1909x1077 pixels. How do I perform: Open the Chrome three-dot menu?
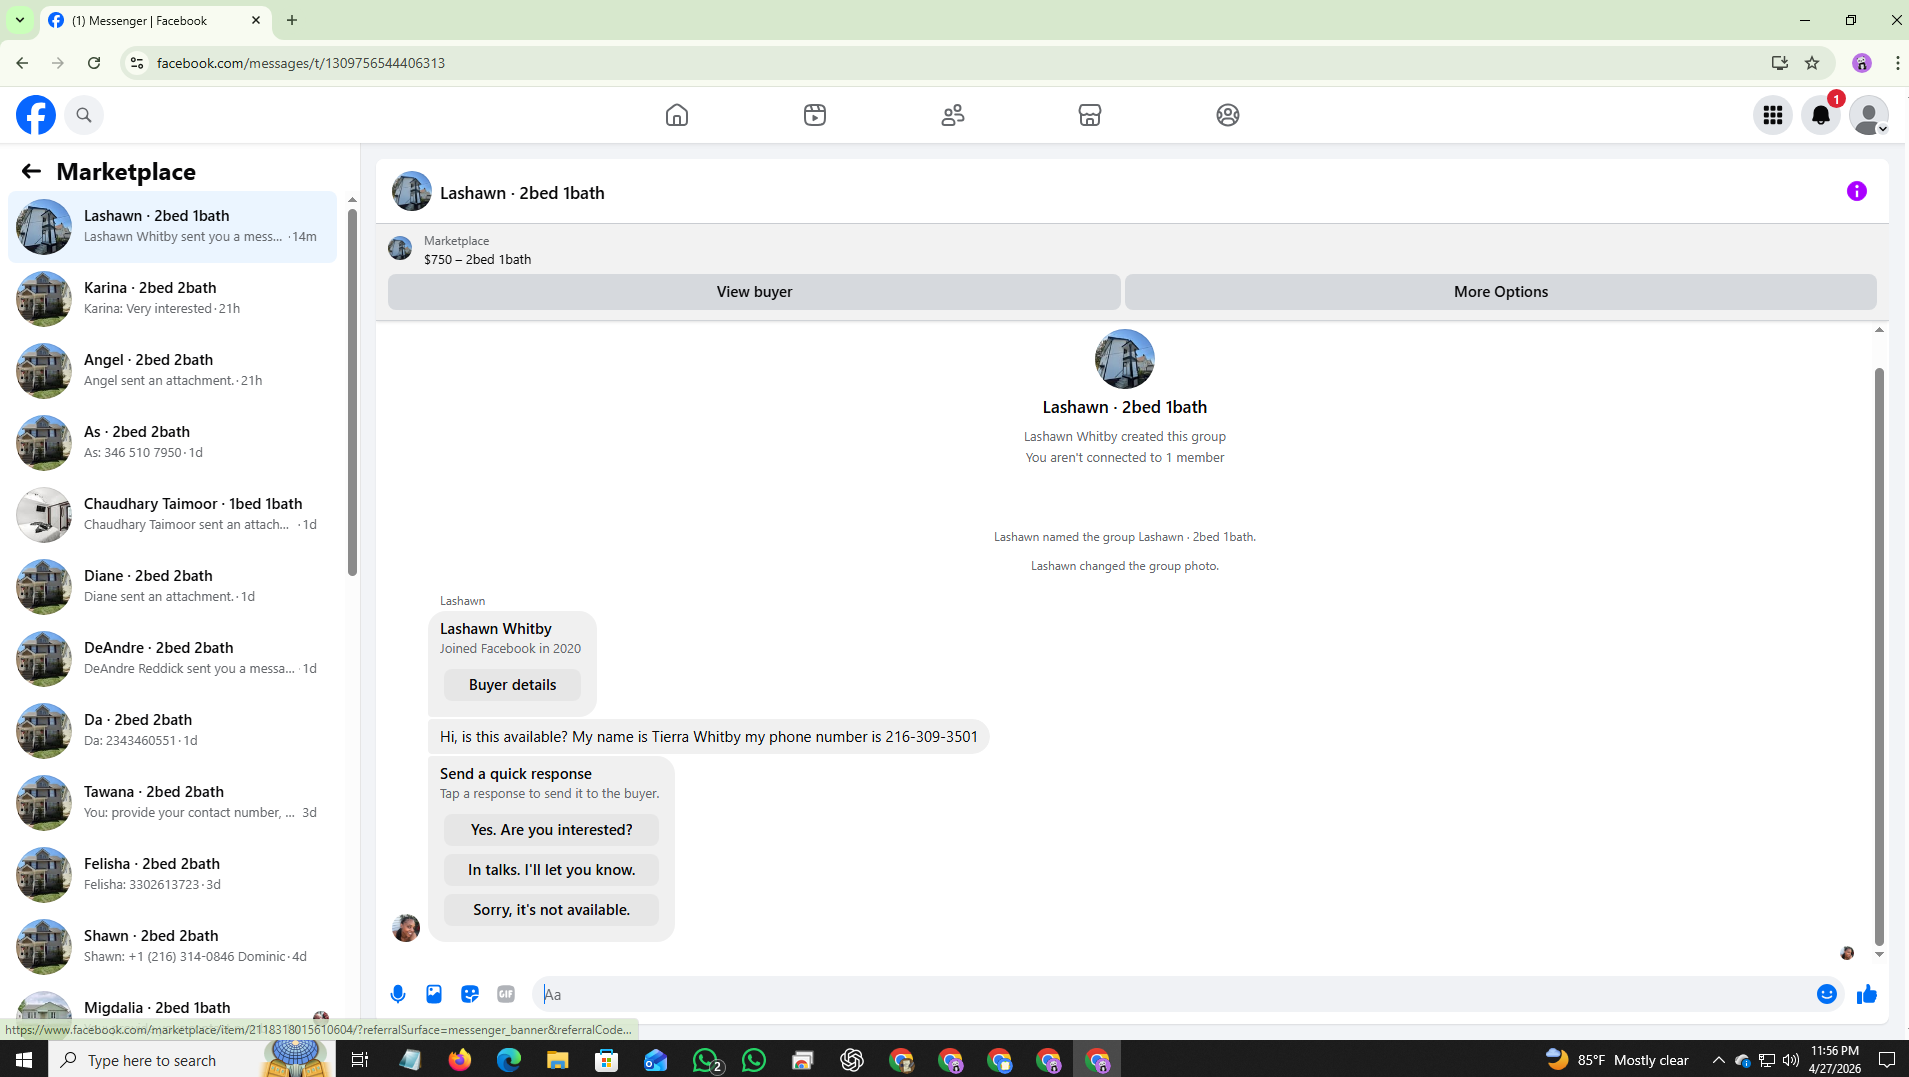tap(1897, 63)
